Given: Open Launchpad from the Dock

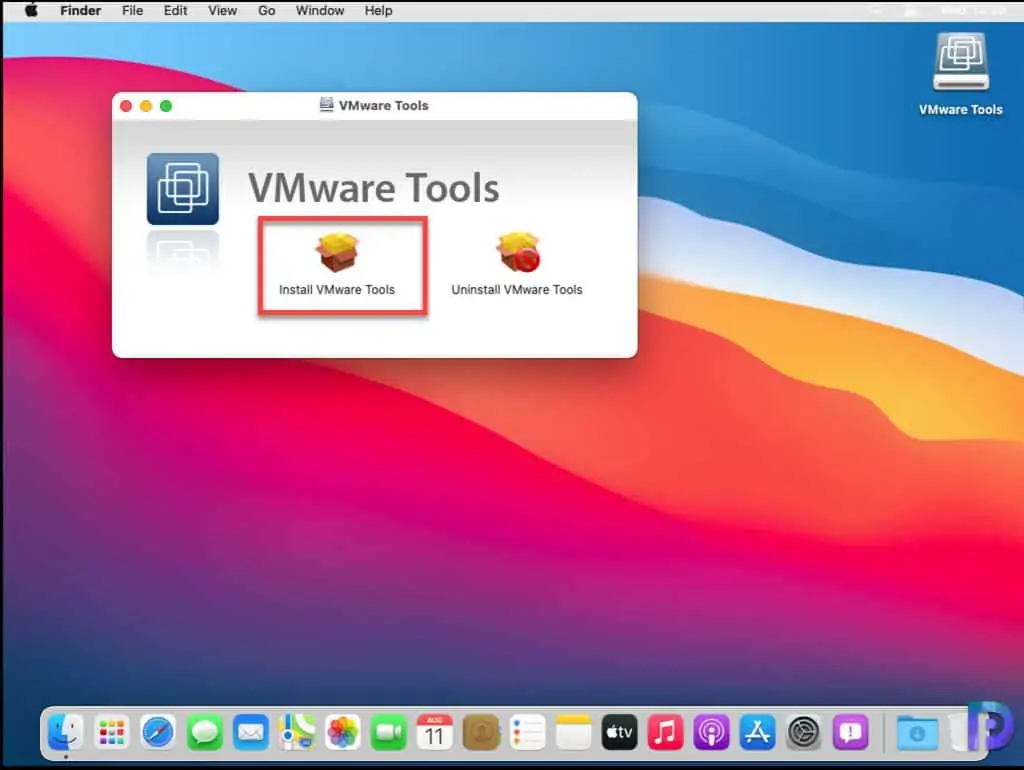Looking at the screenshot, I should (112, 732).
